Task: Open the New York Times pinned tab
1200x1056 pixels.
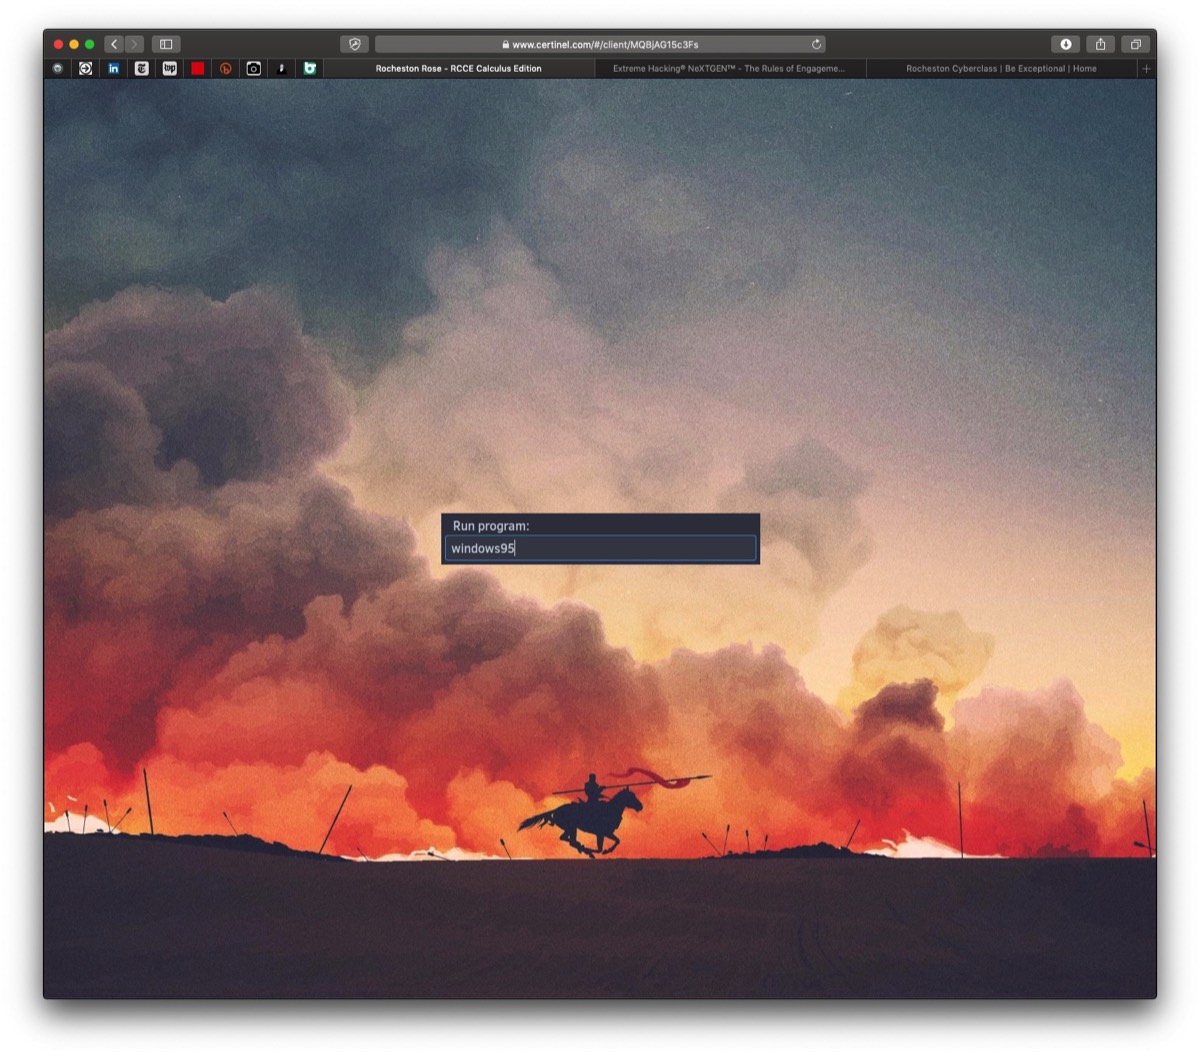Action: click(142, 69)
